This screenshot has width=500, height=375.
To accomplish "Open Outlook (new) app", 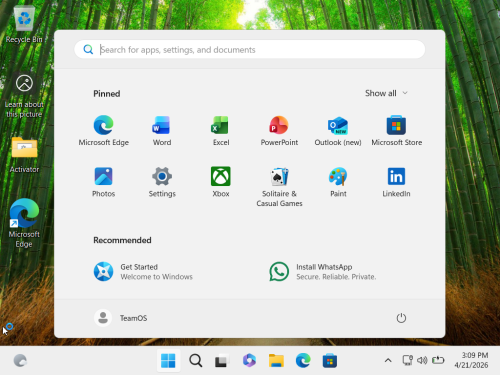I will tap(338, 131).
